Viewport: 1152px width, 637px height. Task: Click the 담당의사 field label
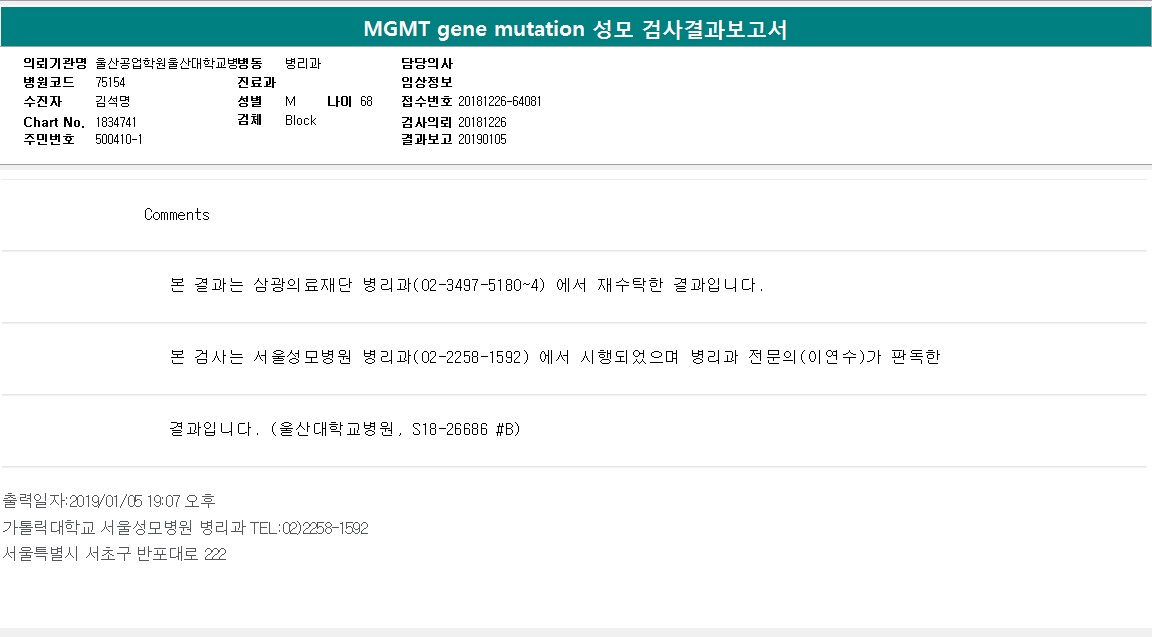point(427,63)
